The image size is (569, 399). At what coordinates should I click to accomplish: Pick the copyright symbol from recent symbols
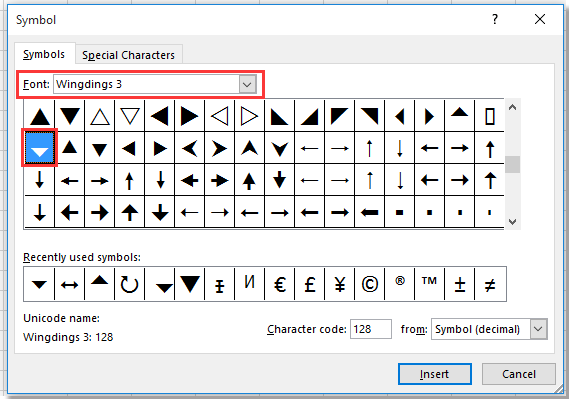coord(370,284)
